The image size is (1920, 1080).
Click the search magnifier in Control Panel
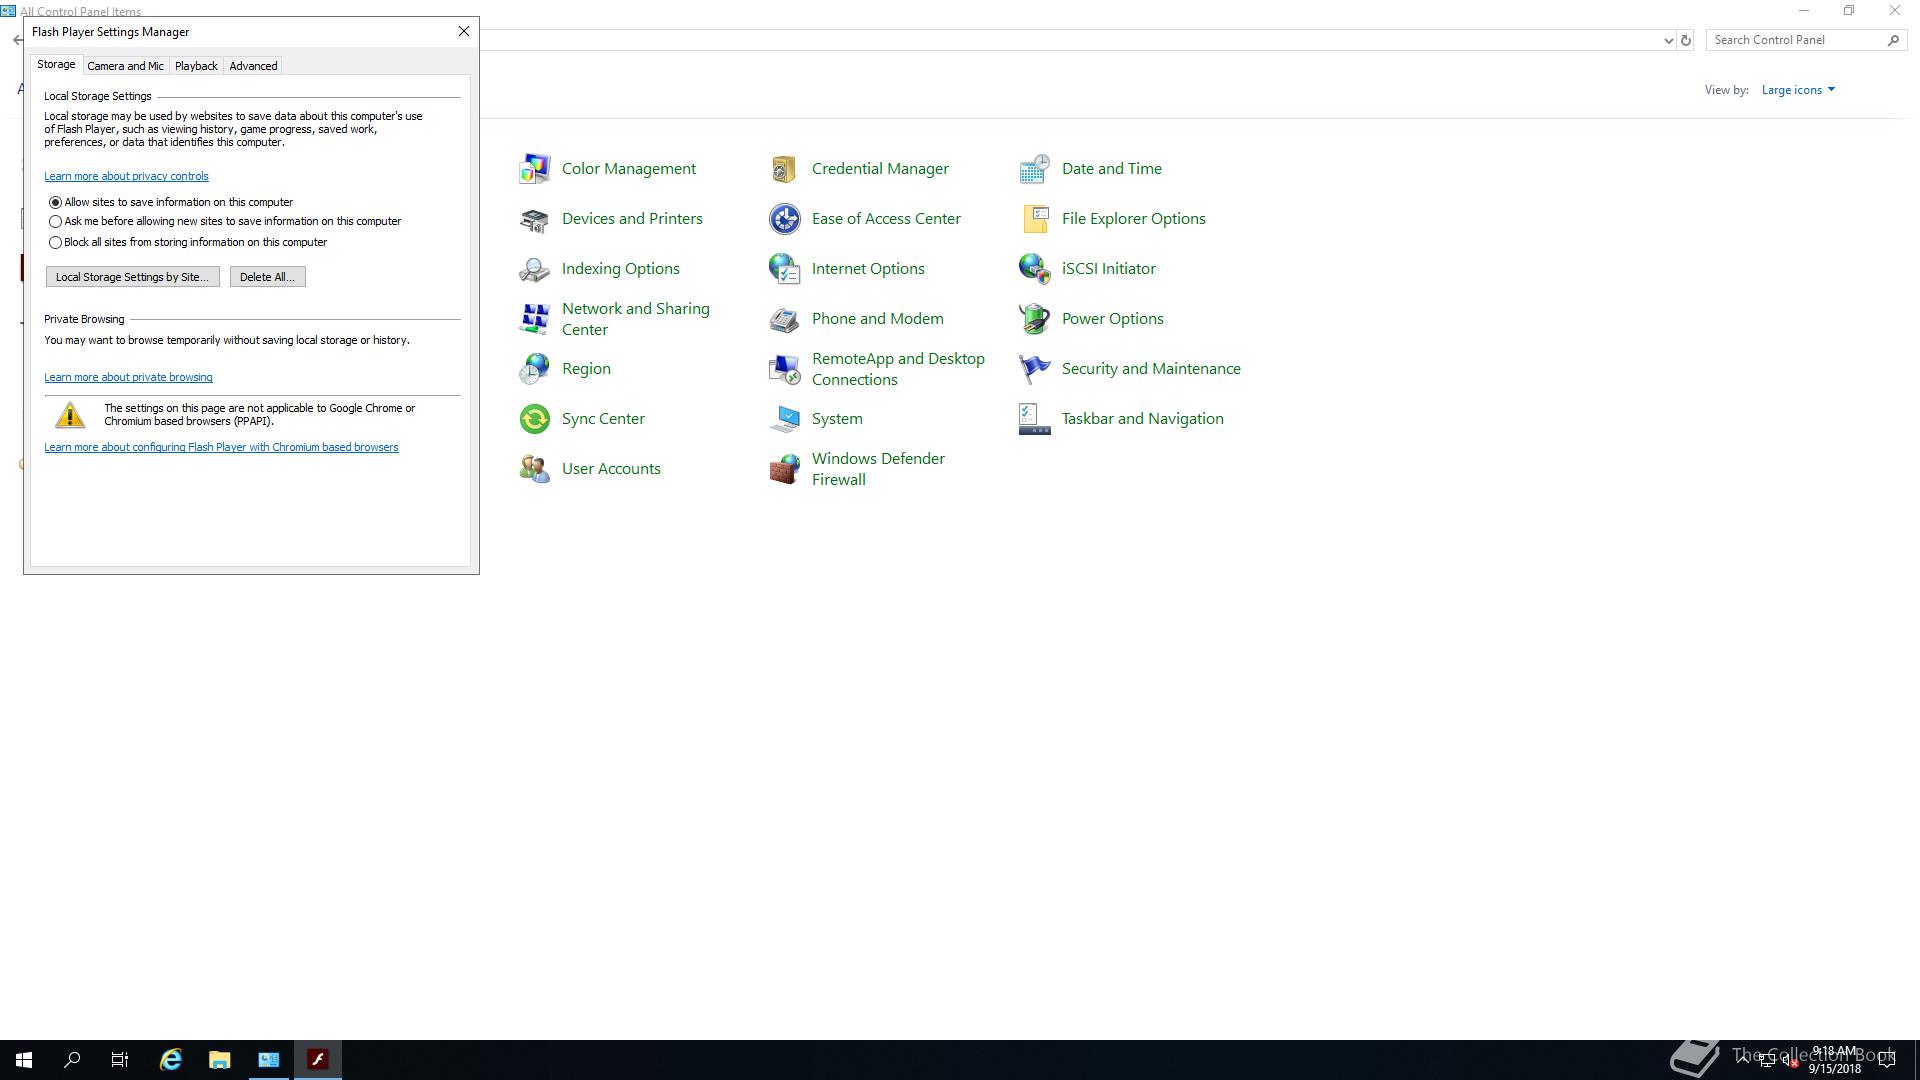tap(1893, 40)
